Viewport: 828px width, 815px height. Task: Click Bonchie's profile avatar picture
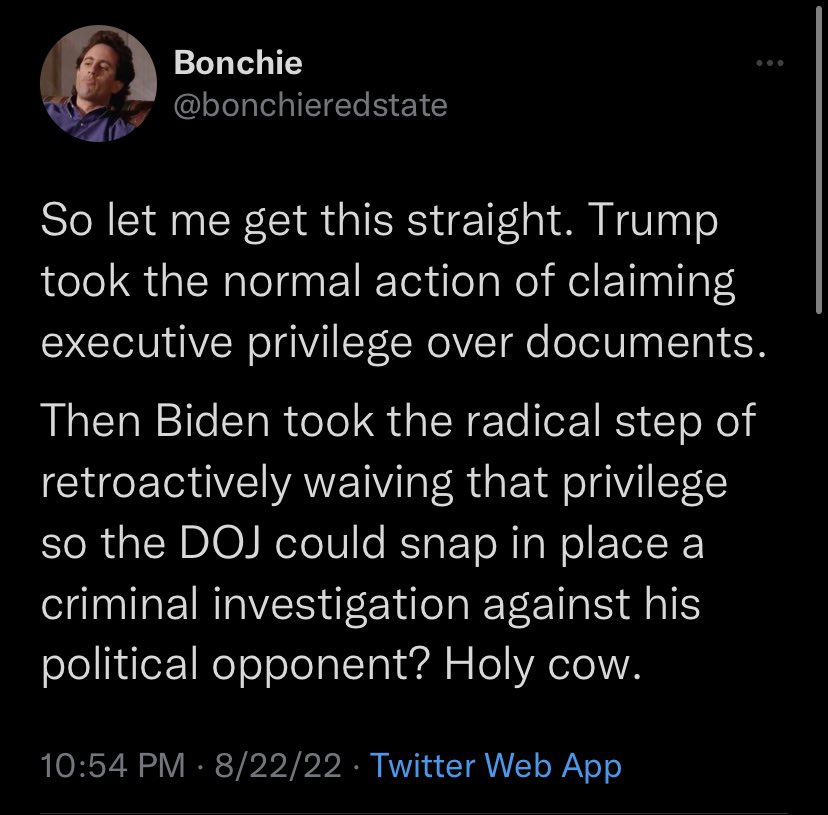(98, 83)
